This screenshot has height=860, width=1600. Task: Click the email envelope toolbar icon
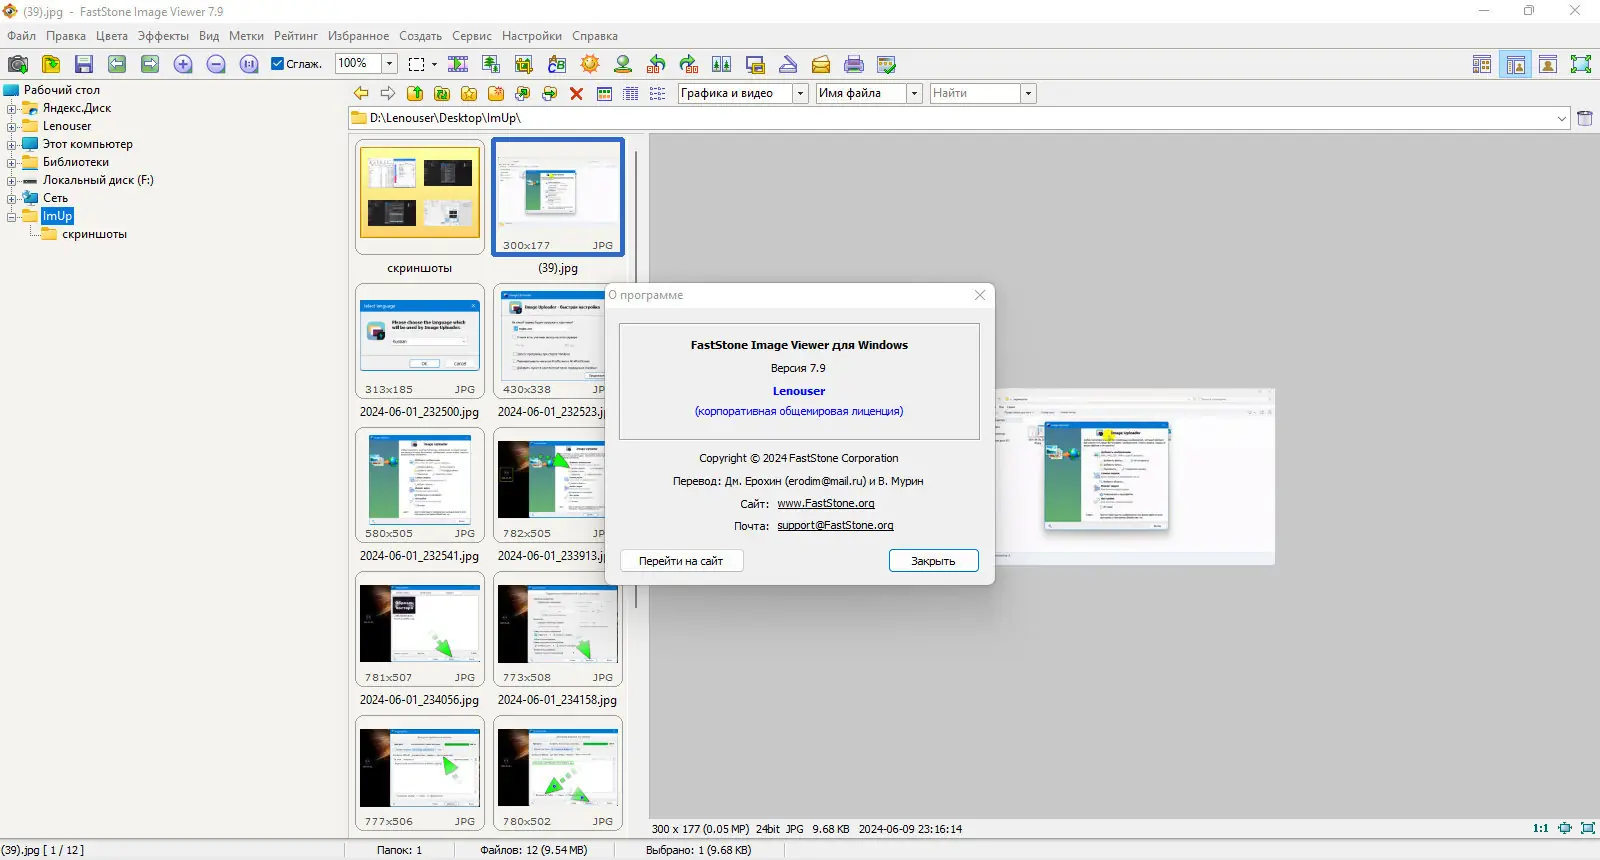click(x=821, y=64)
